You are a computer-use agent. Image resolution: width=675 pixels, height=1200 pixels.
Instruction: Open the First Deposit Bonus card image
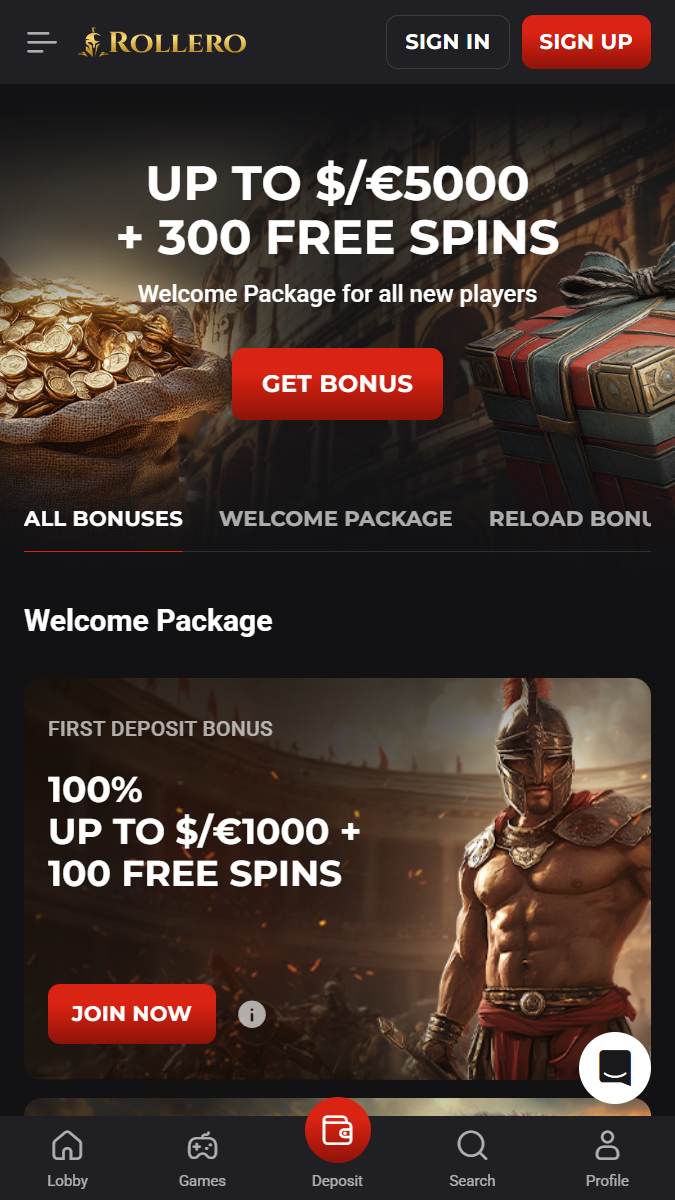337,879
